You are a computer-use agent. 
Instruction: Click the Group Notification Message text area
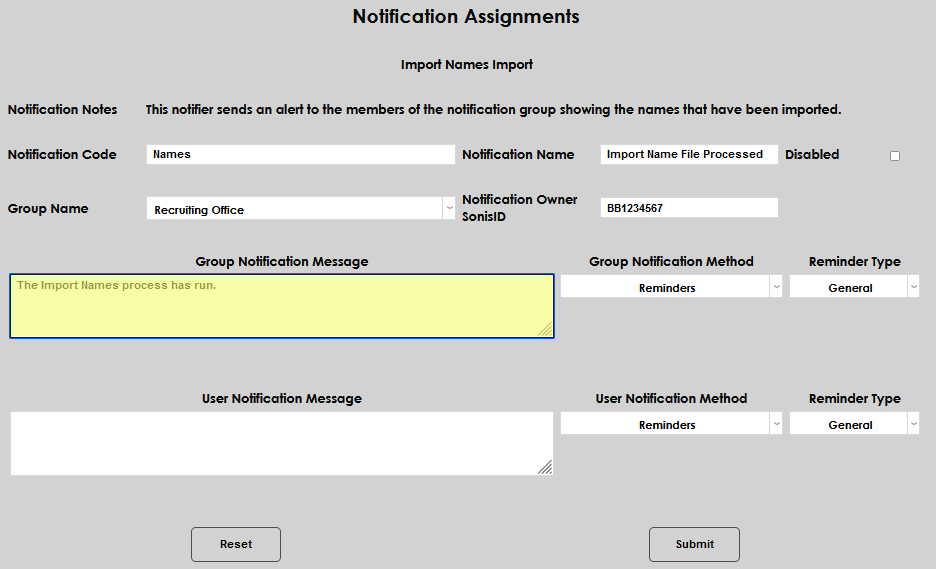coord(281,306)
